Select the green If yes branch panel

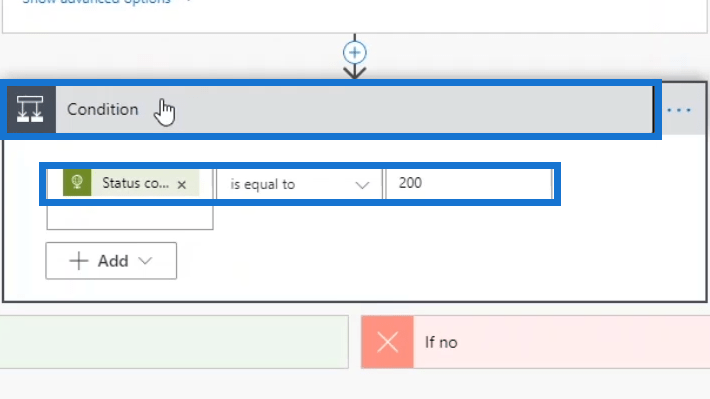point(174,342)
